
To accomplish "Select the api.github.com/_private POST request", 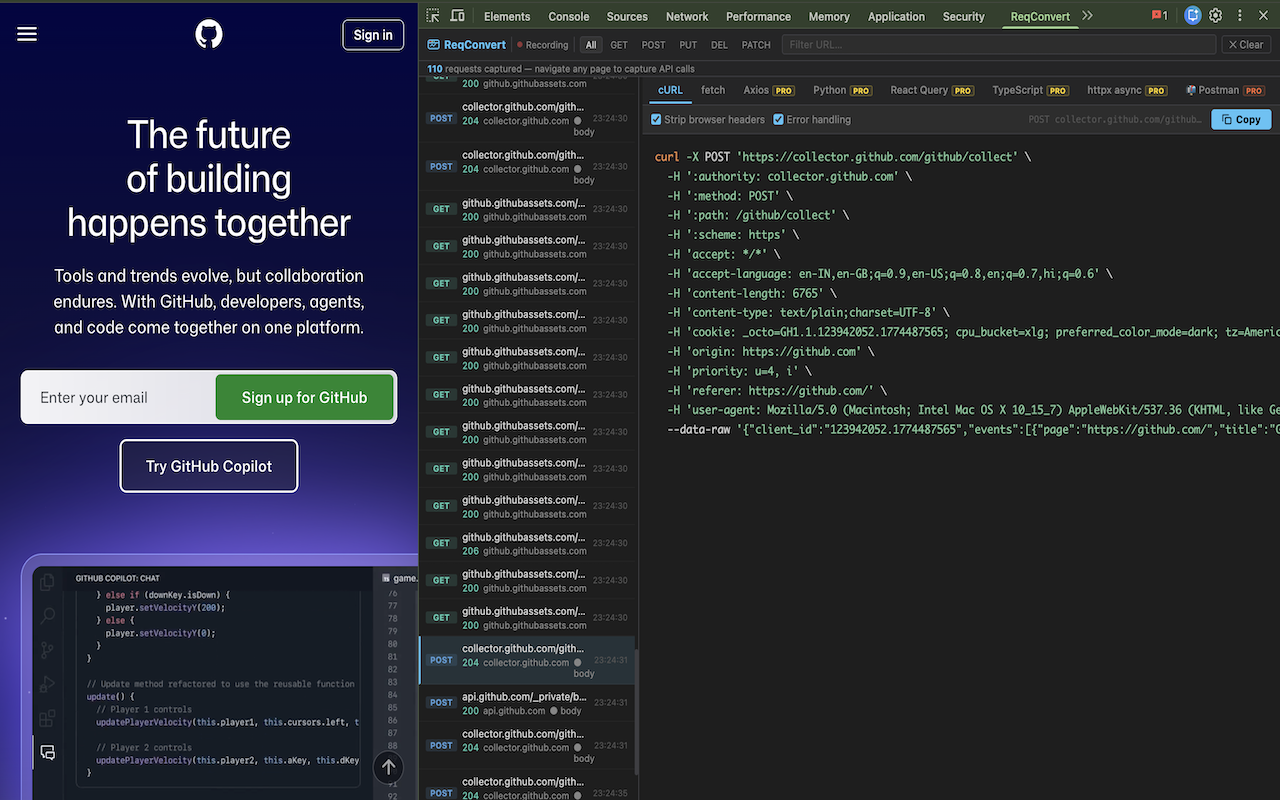I will coord(526,703).
